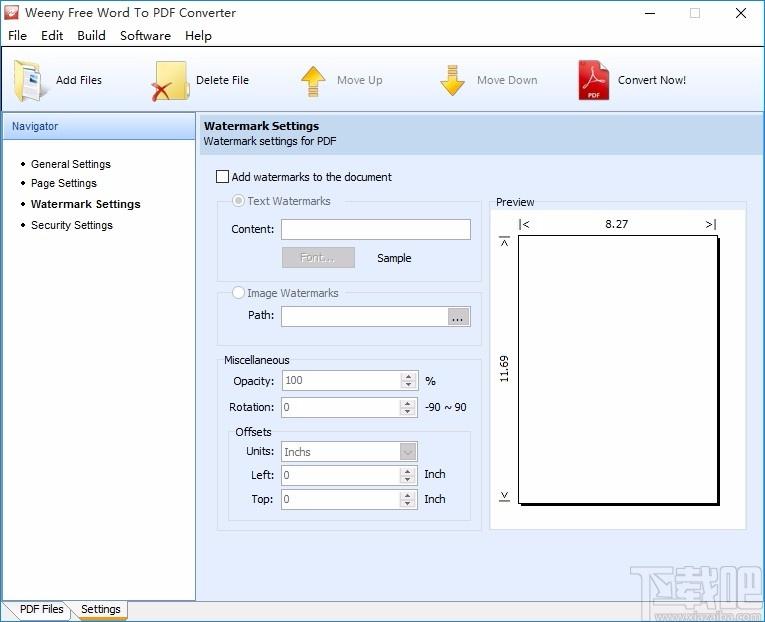Increase Top offset with the up arrow
This screenshot has width=765, height=622.
tap(407, 495)
